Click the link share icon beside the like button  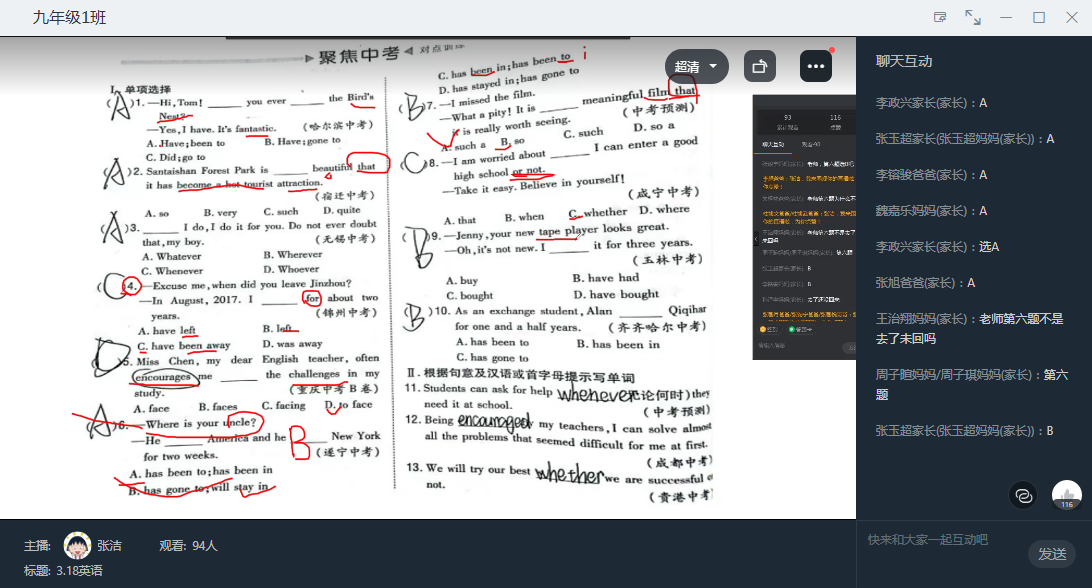click(1023, 494)
